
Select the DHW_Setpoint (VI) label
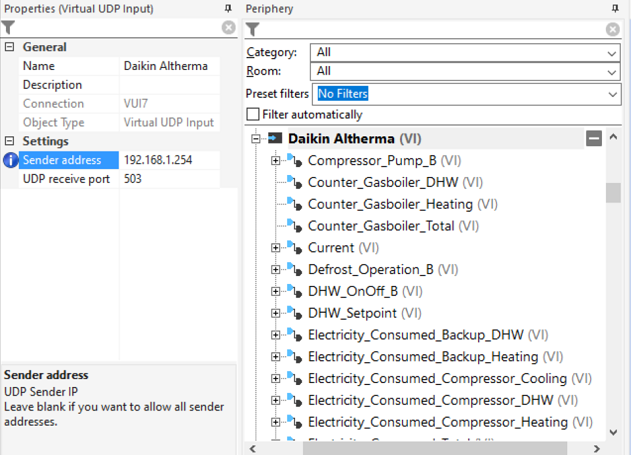tap(365, 313)
